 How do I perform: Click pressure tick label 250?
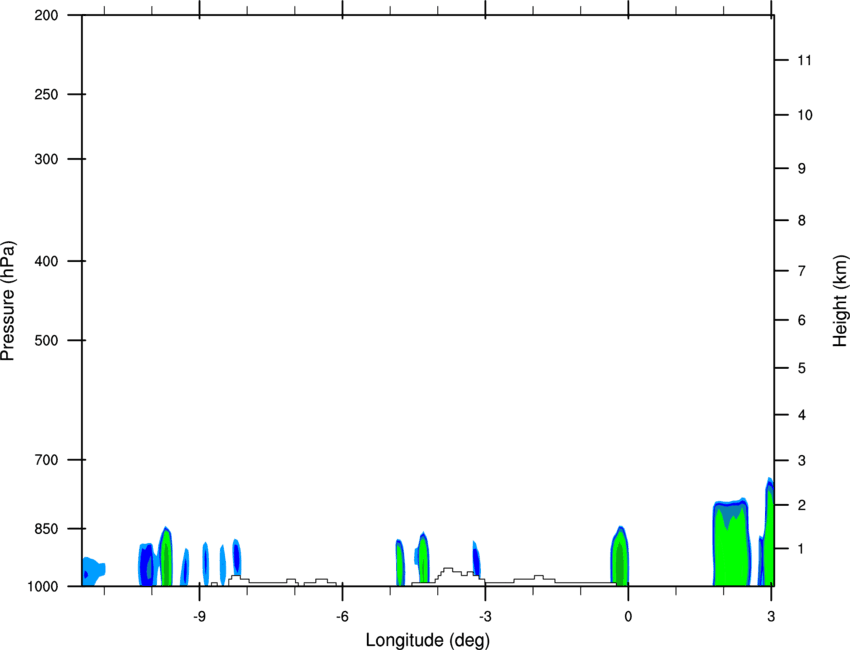click(46, 94)
